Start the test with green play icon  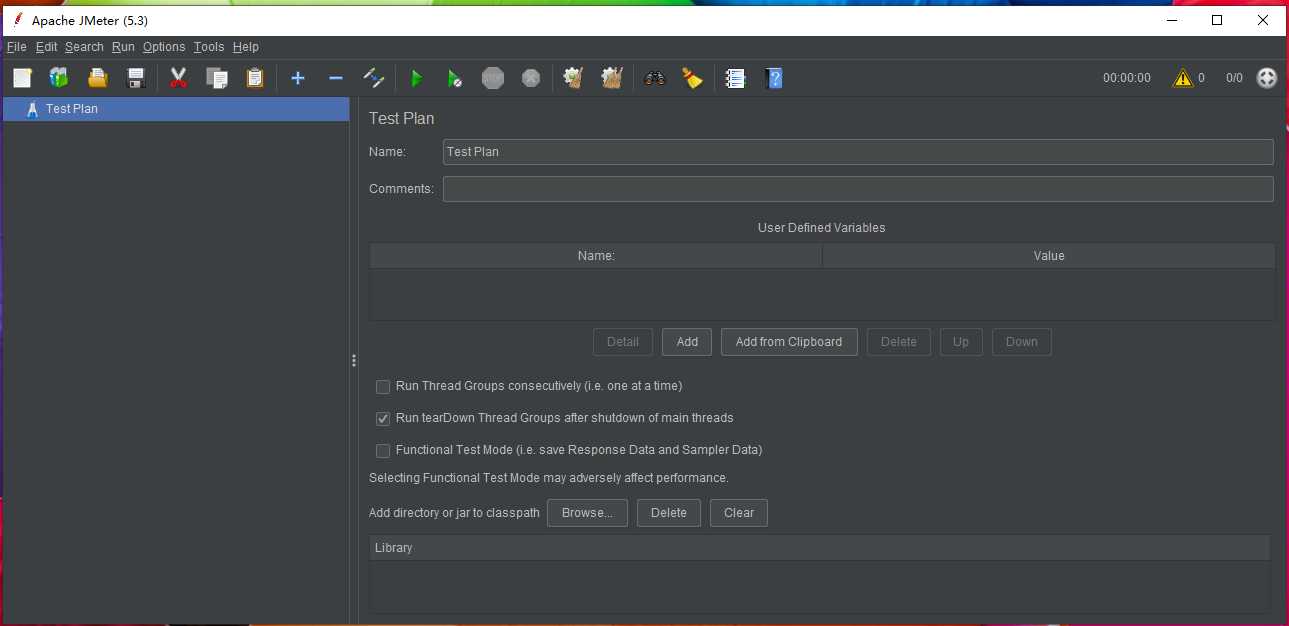417,78
